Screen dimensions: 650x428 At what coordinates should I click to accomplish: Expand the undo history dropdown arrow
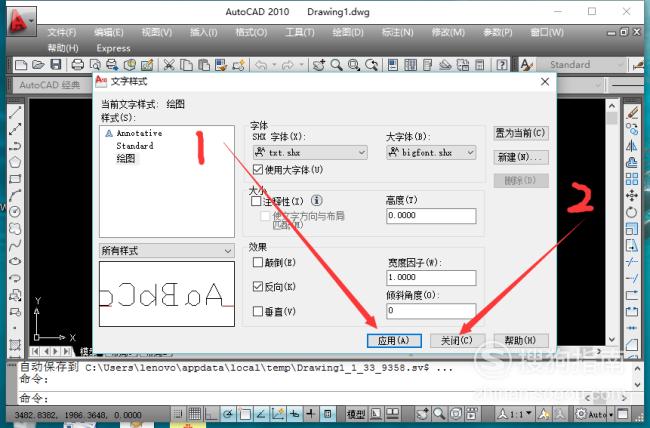click(x=274, y=65)
